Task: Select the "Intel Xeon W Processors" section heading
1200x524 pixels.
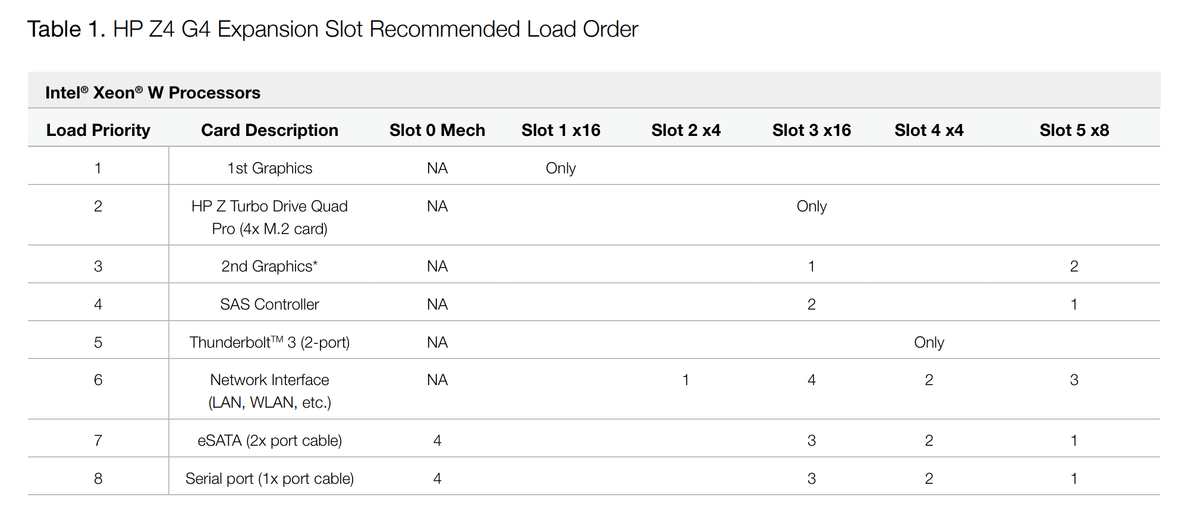Action: pyautogui.click(x=153, y=92)
